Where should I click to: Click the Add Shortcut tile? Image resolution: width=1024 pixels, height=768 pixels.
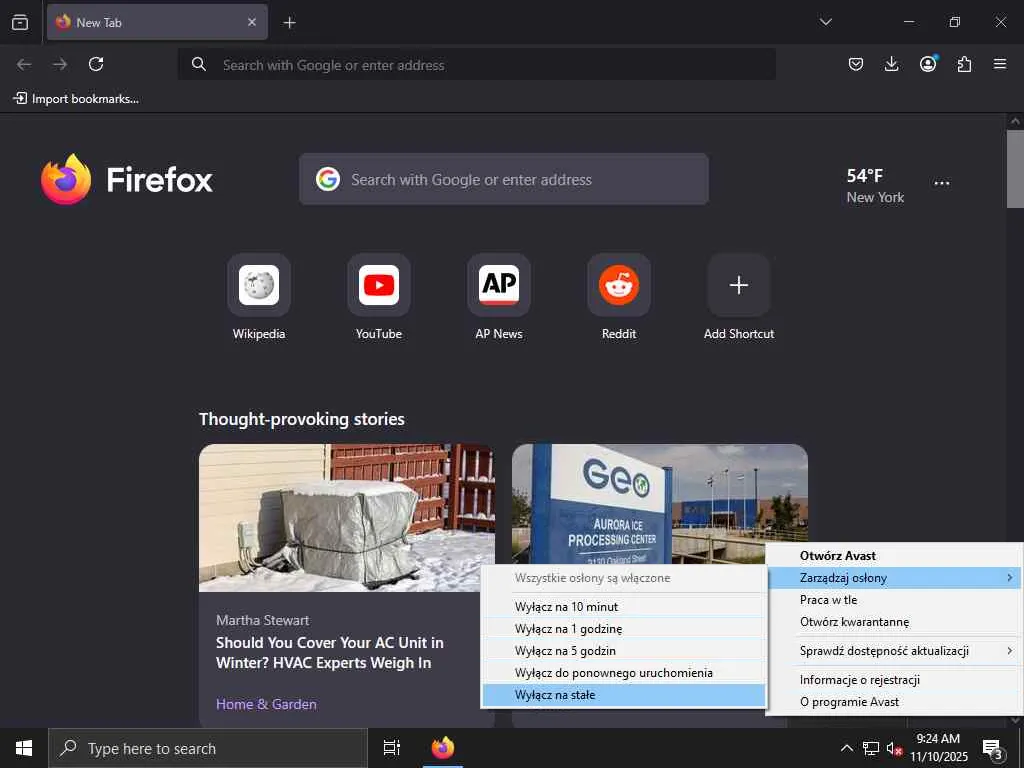739,298
